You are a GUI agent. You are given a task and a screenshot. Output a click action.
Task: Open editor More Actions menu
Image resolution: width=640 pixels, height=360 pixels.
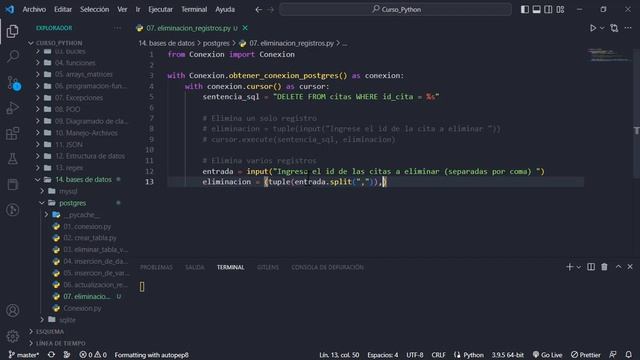[628, 28]
